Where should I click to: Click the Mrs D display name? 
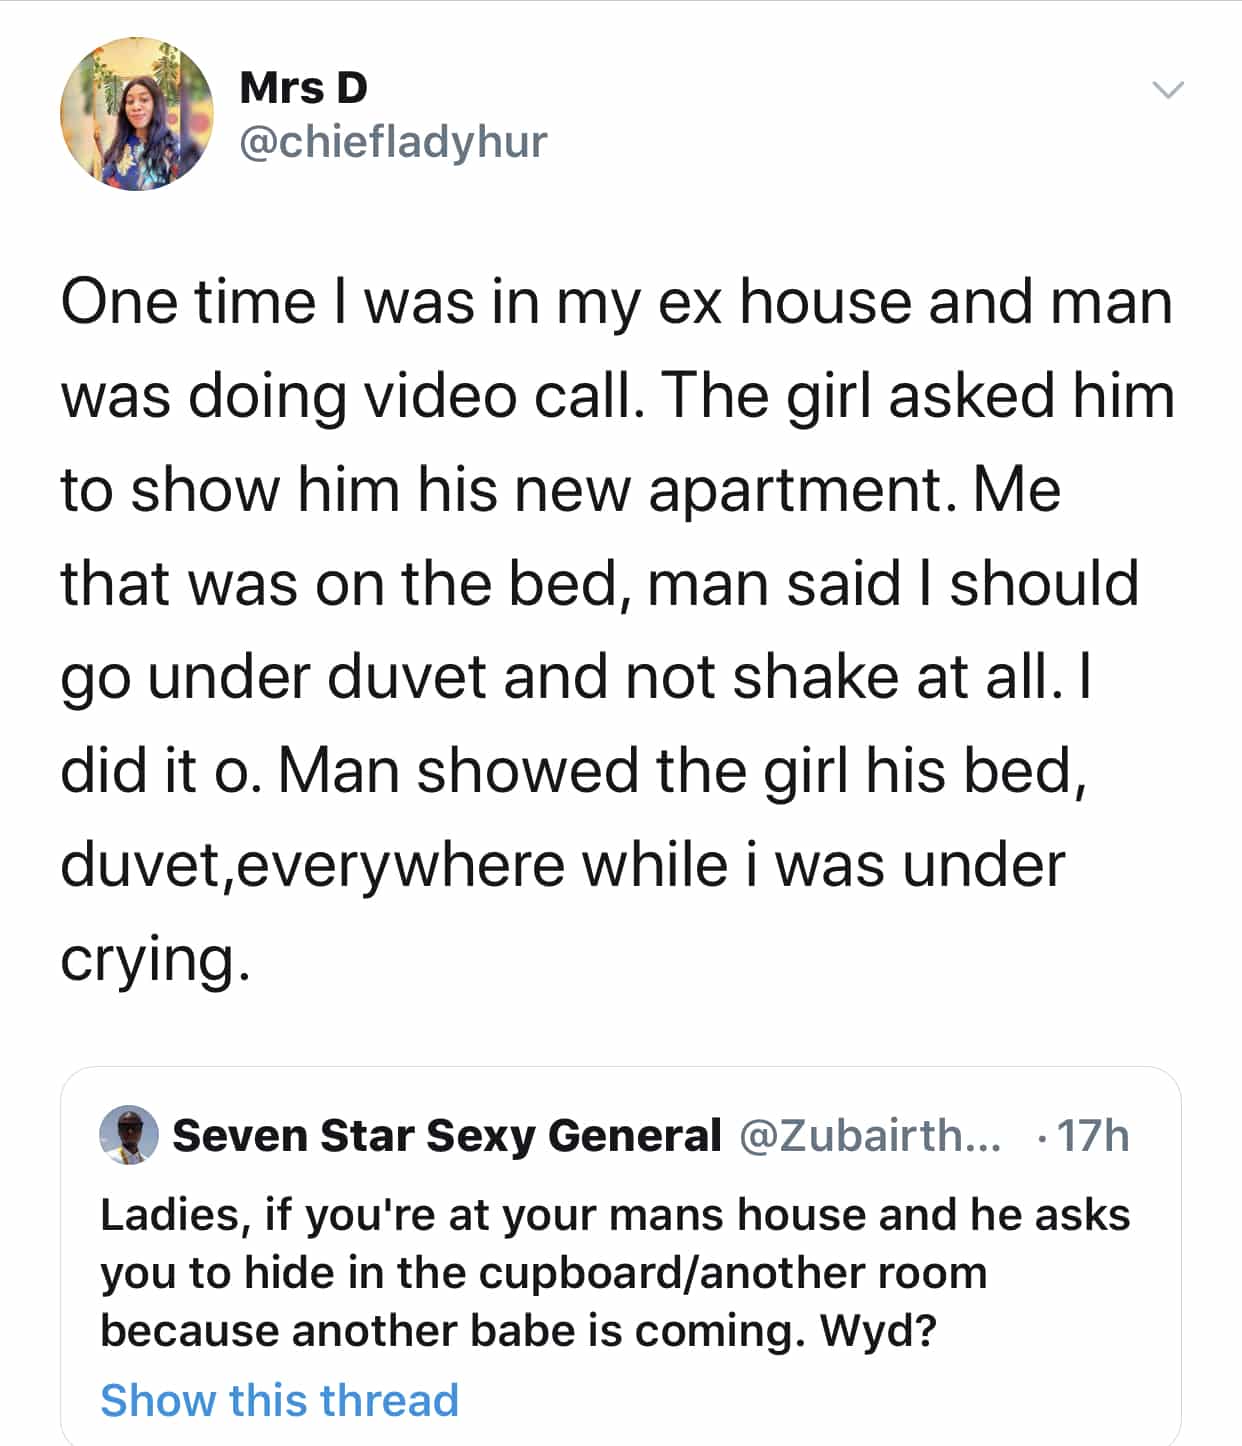(x=304, y=88)
